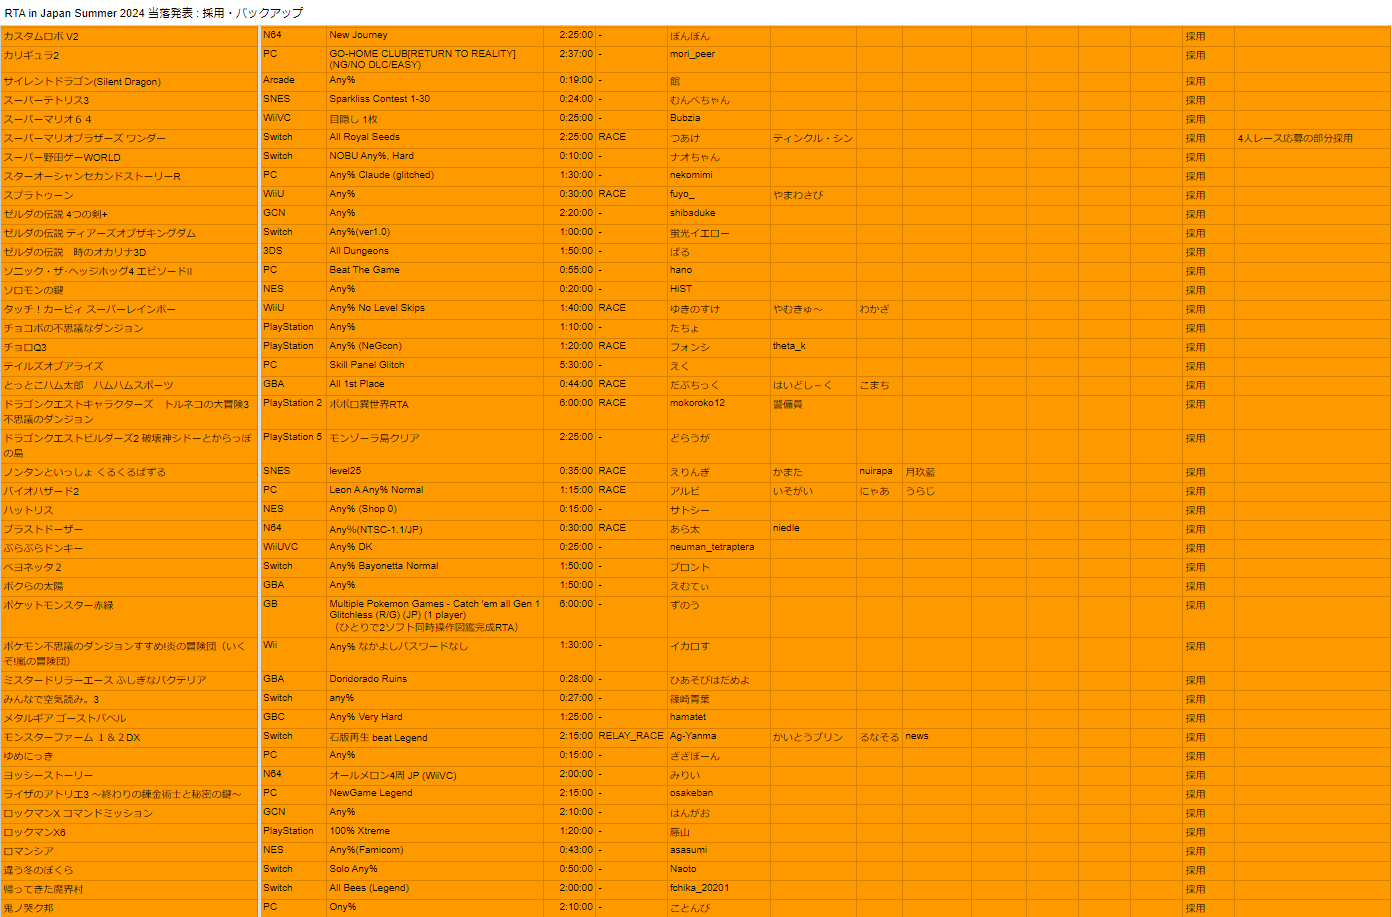The width and height of the screenshot is (1392, 917).
Task: Select the runner 'mokoroko12'
Action: [x=718, y=412]
